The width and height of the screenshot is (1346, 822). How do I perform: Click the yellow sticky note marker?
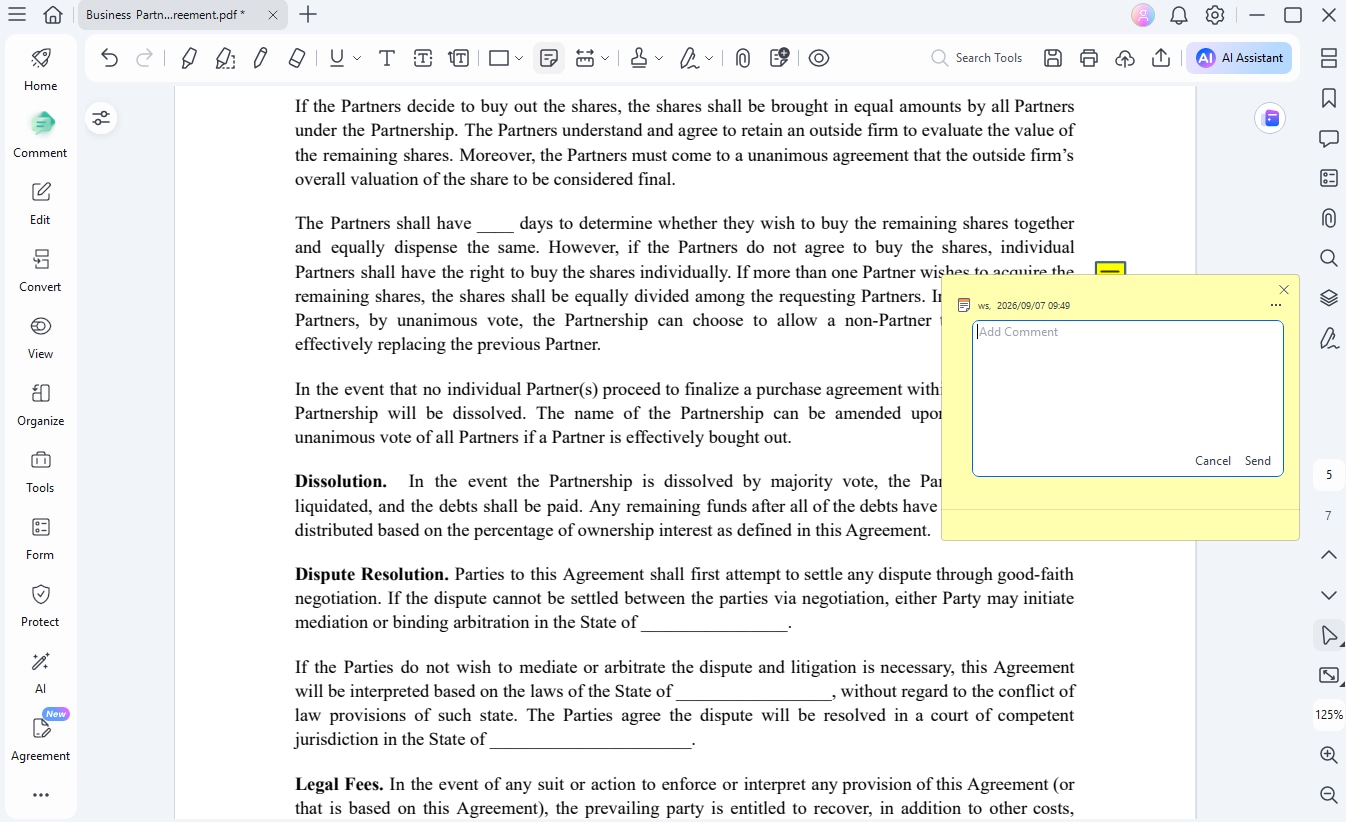tap(1110, 270)
